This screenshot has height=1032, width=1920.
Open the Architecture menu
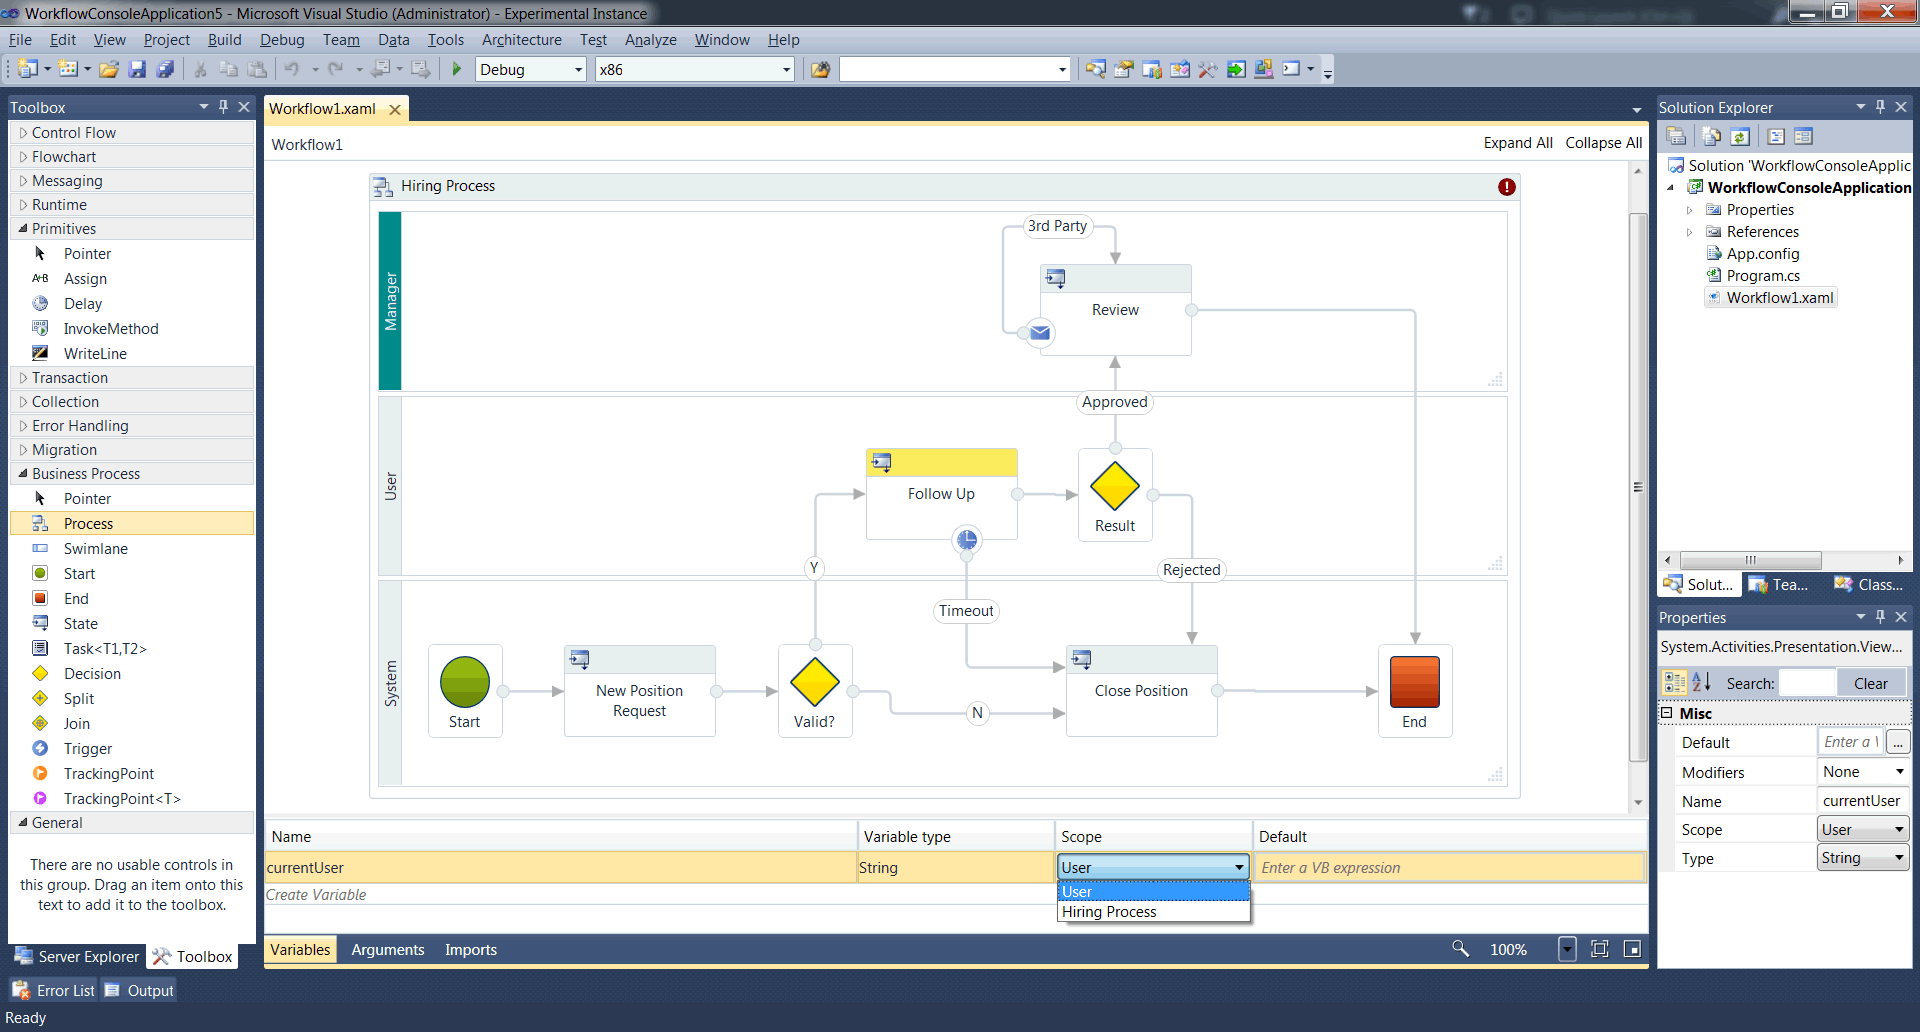click(522, 40)
